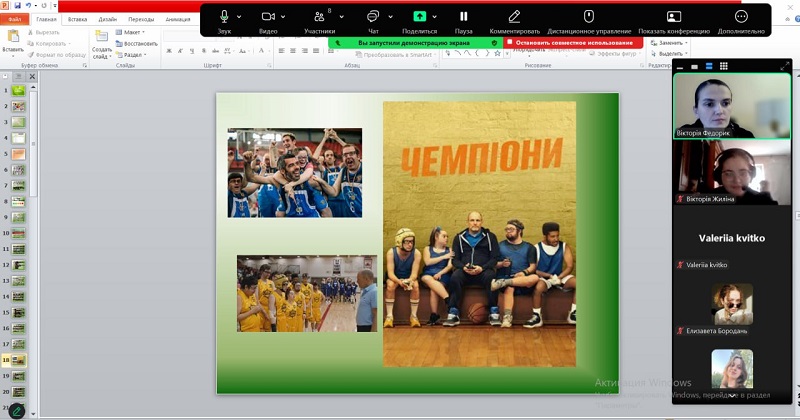
Task: Expand Zoom video panel to full screen
Action: (x=784, y=66)
